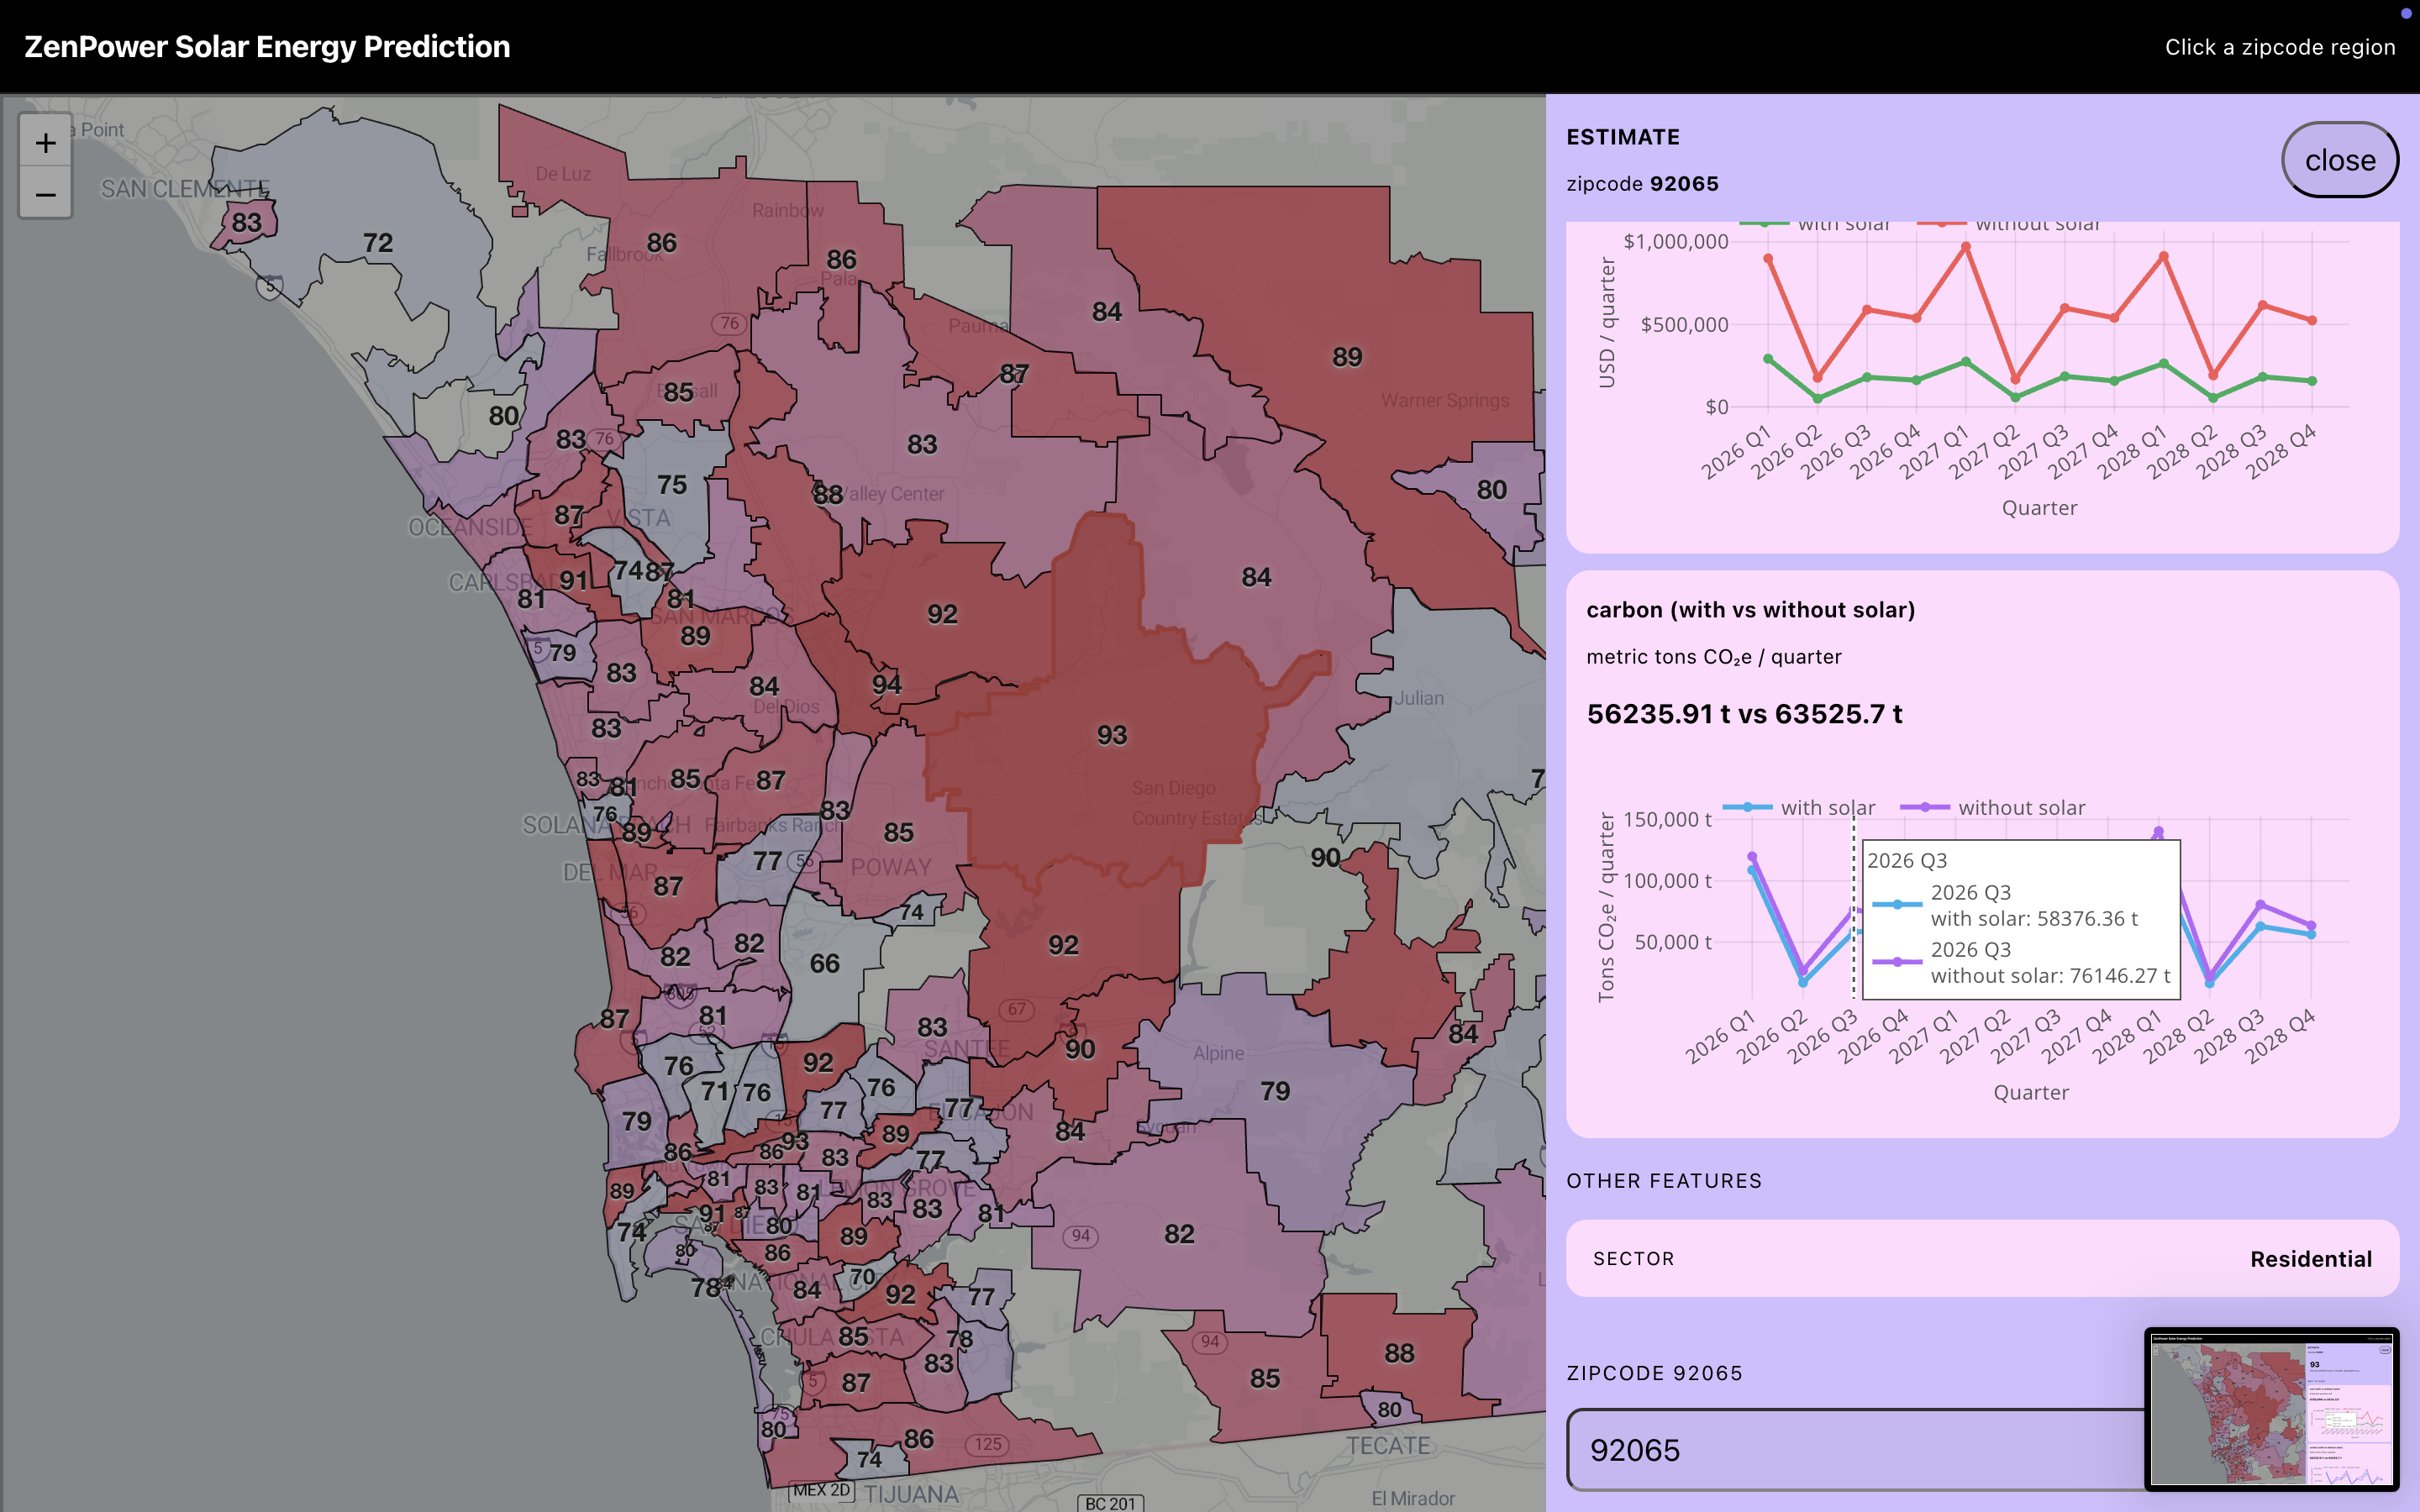Click region scored 82 in southeast
The height and width of the screenshot is (1512, 2420).
tap(1179, 1233)
